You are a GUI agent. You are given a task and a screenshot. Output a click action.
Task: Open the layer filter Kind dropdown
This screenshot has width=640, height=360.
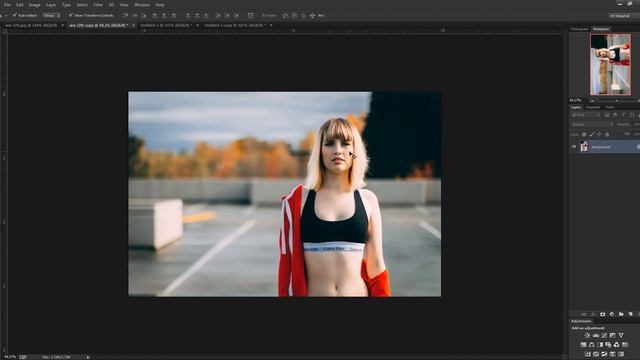point(586,115)
